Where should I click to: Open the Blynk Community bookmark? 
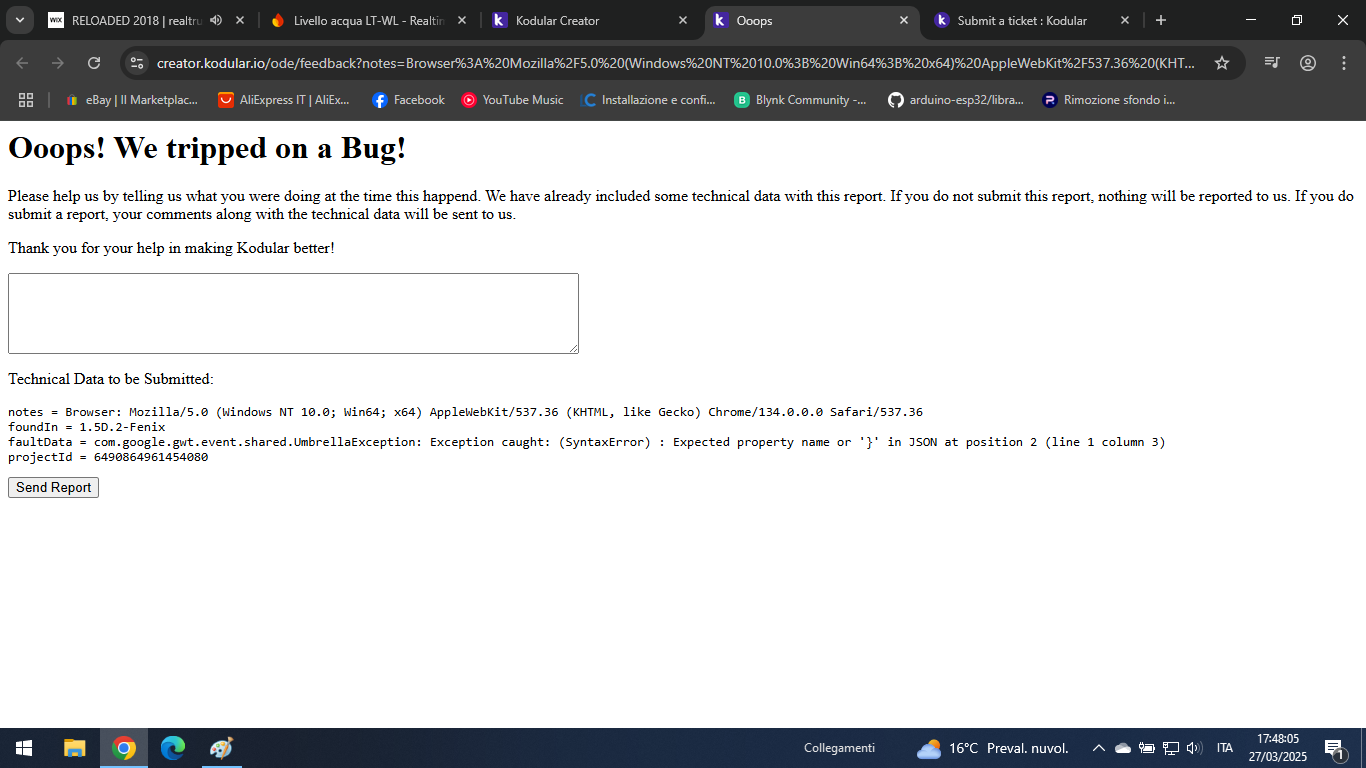point(801,99)
